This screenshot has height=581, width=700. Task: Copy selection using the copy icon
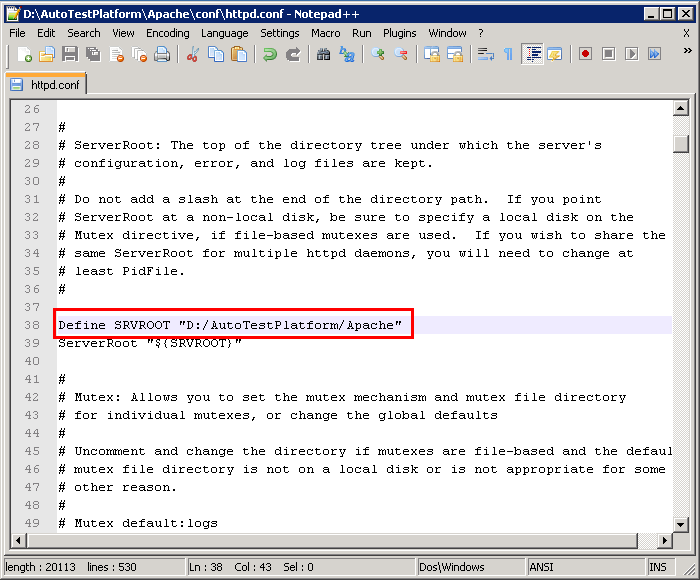click(216, 54)
